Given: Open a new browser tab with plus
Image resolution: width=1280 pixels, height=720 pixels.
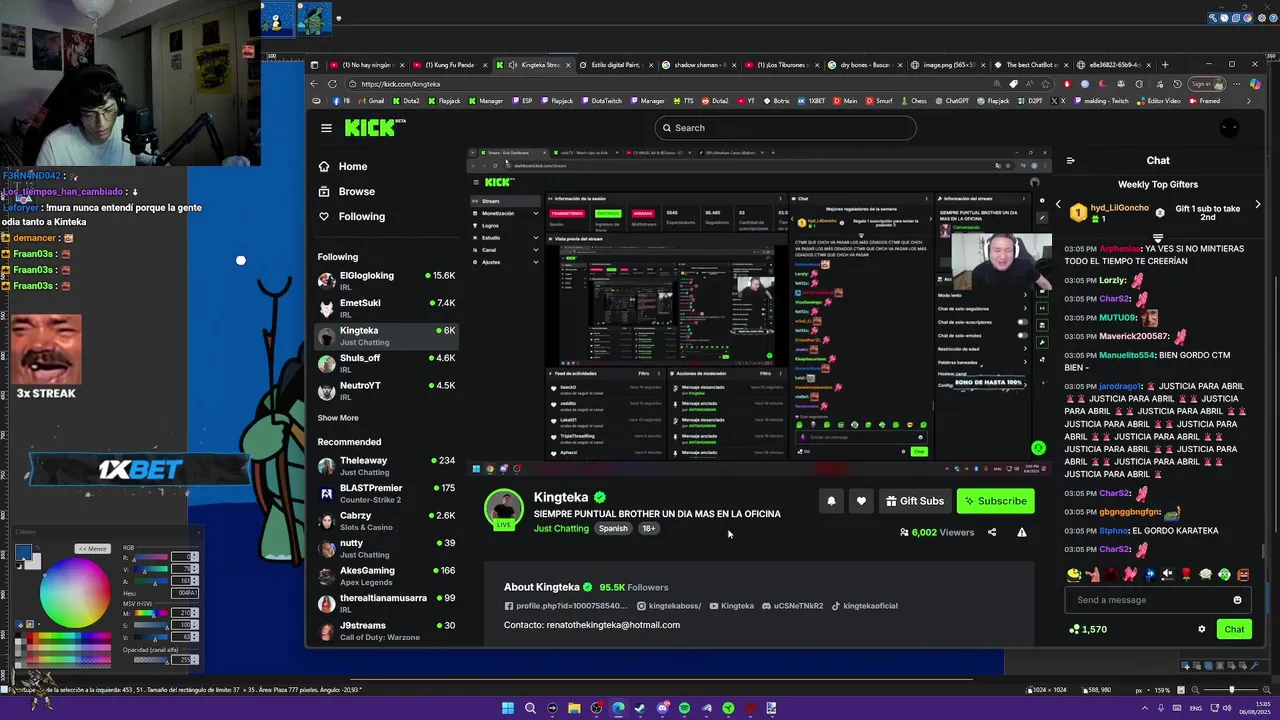Looking at the screenshot, I should (x=1164, y=65).
